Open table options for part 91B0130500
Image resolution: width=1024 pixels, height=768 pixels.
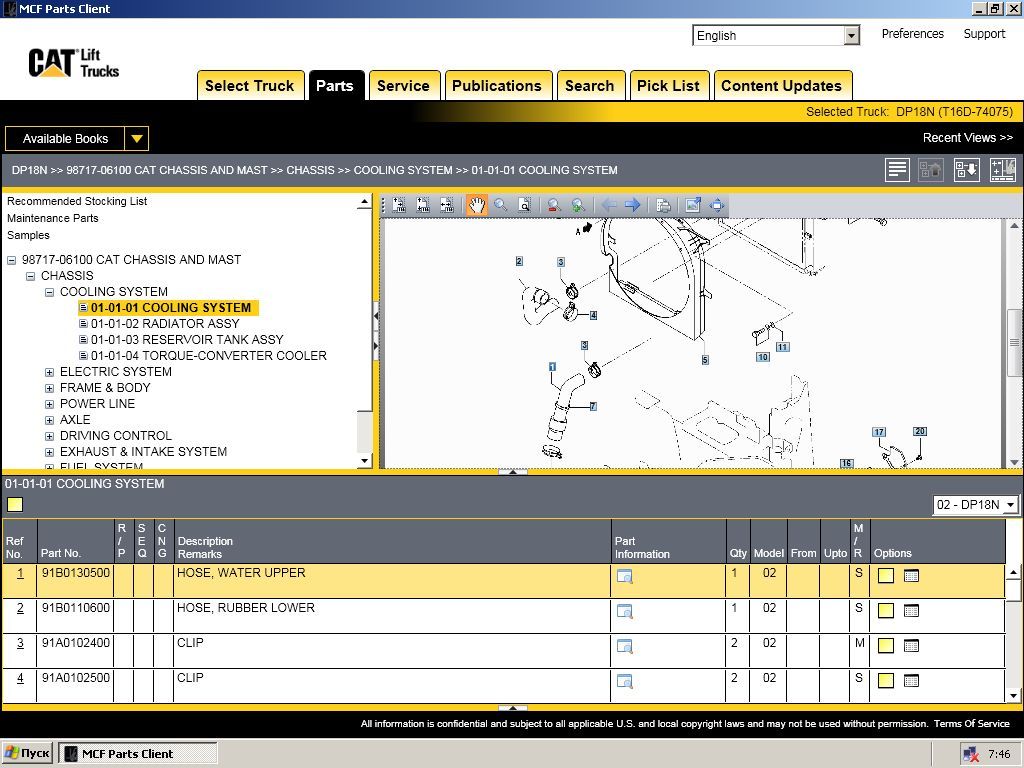pyautogui.click(x=911, y=576)
